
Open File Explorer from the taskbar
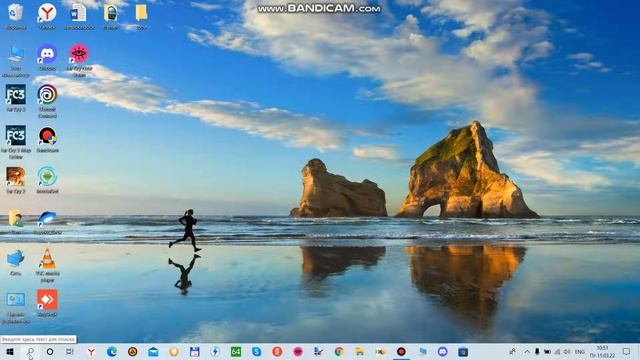click(360, 352)
